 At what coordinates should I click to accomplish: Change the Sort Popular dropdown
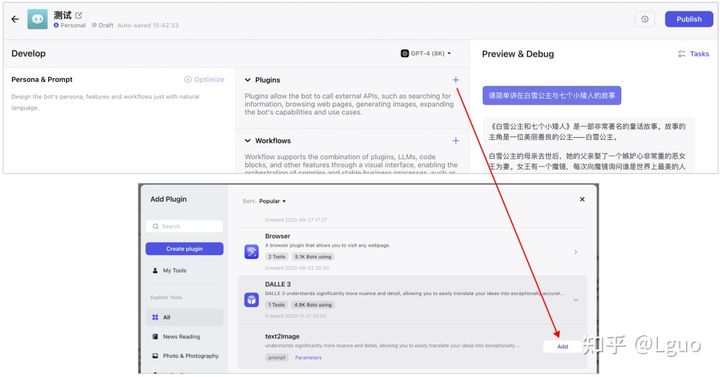(272, 201)
